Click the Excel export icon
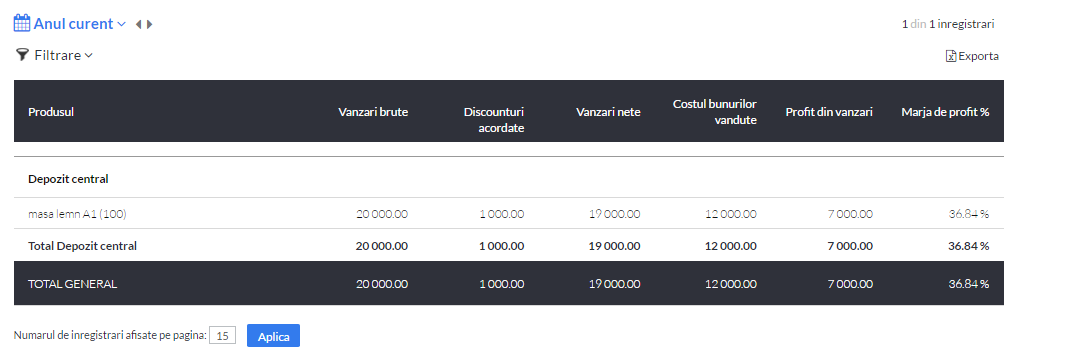 click(951, 56)
